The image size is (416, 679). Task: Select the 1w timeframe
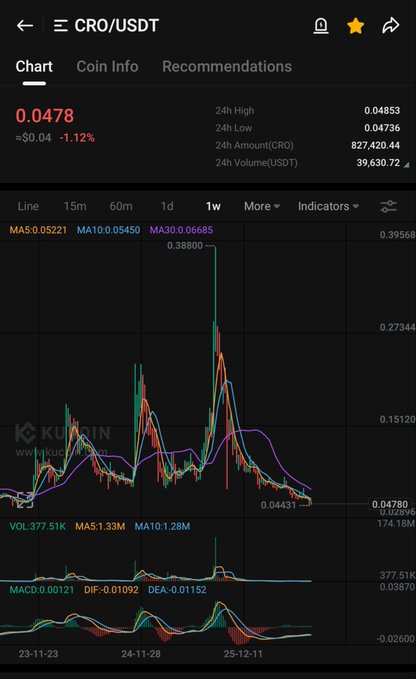pyautogui.click(x=213, y=206)
